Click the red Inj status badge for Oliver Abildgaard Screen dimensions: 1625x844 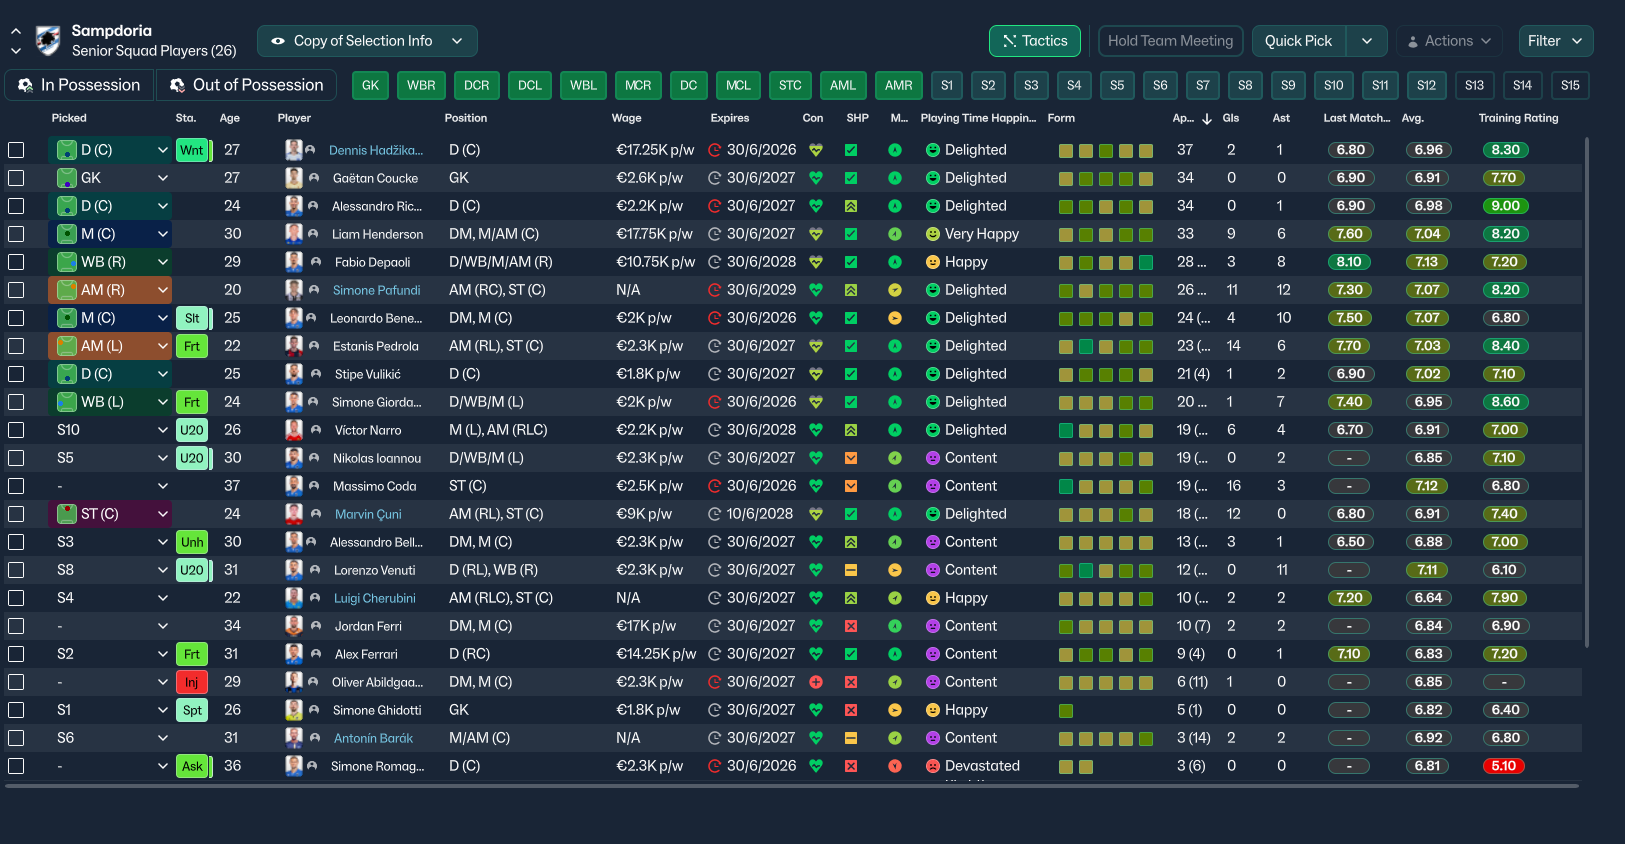191,682
